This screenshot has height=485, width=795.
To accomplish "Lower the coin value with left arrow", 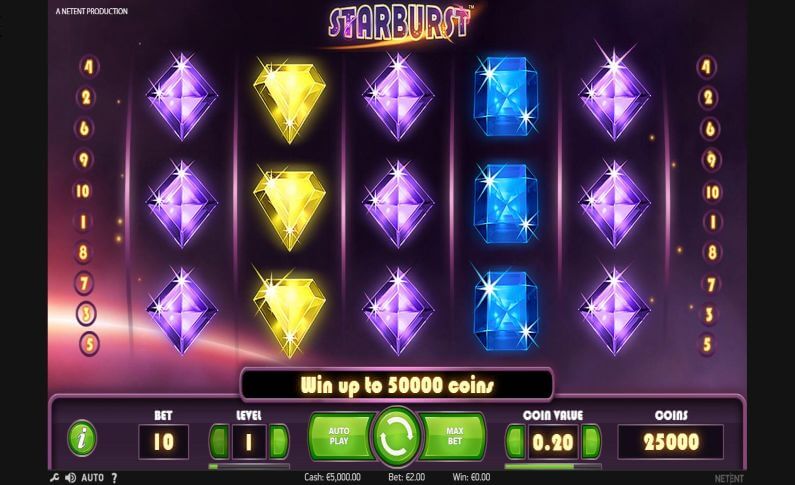I will click(515, 441).
